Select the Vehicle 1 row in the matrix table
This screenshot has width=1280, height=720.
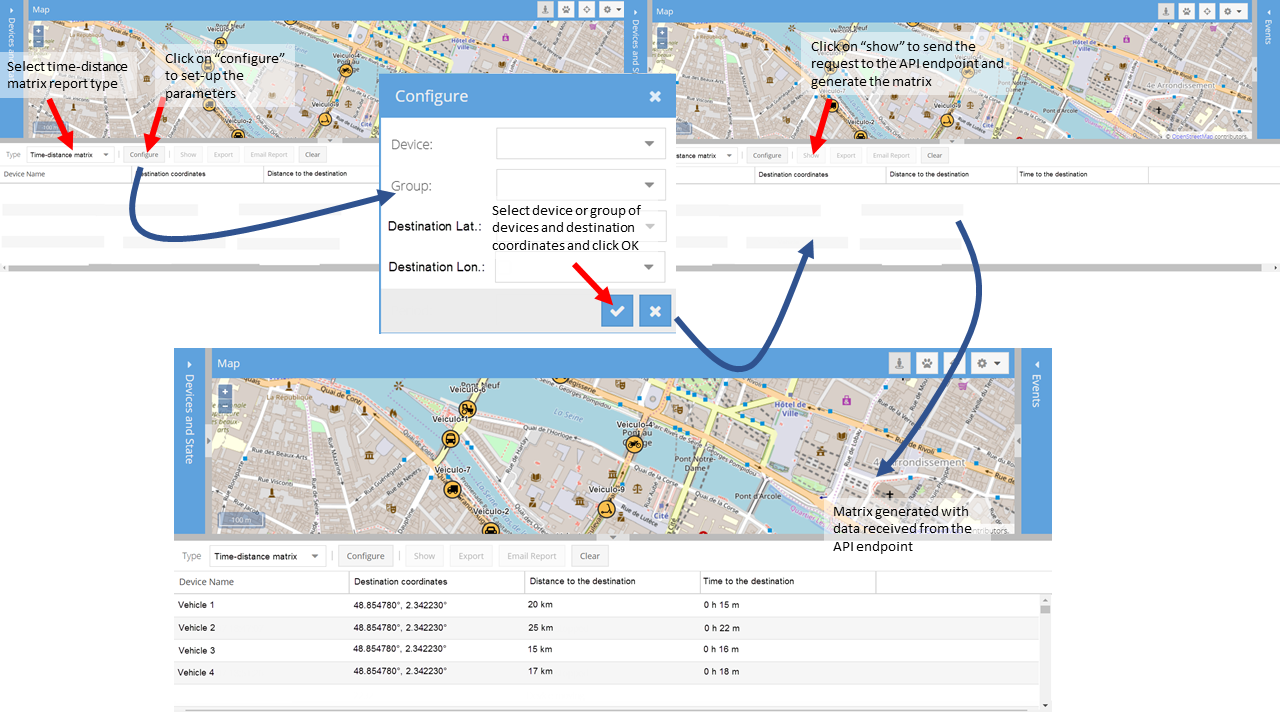click(x=300, y=604)
